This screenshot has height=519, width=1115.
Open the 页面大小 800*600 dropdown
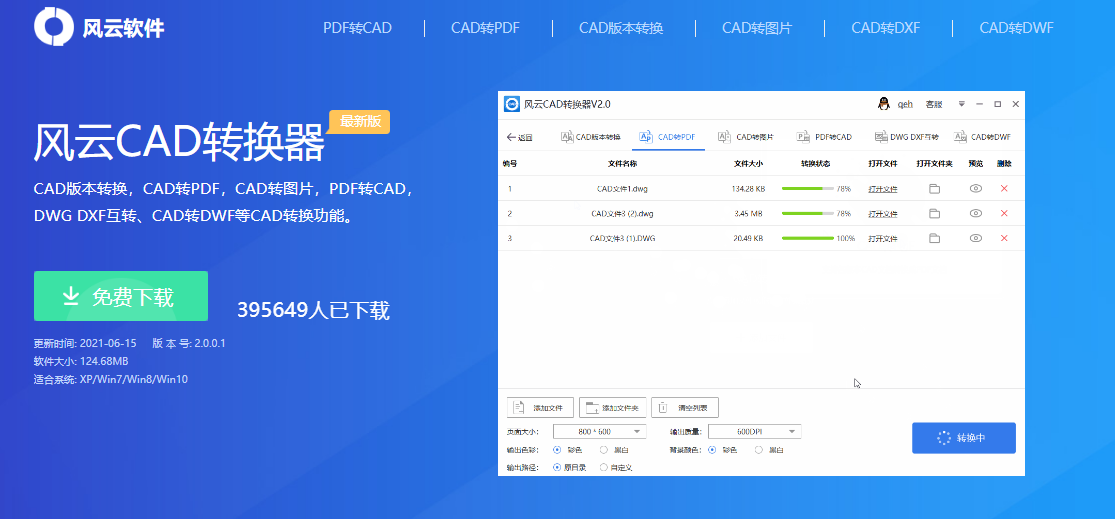click(599, 432)
